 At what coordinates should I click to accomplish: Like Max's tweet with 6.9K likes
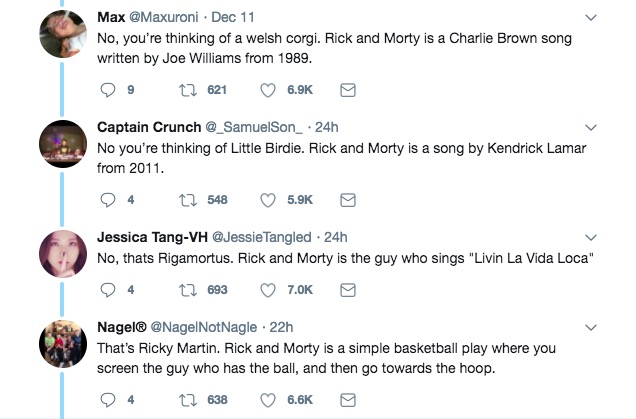(x=268, y=90)
